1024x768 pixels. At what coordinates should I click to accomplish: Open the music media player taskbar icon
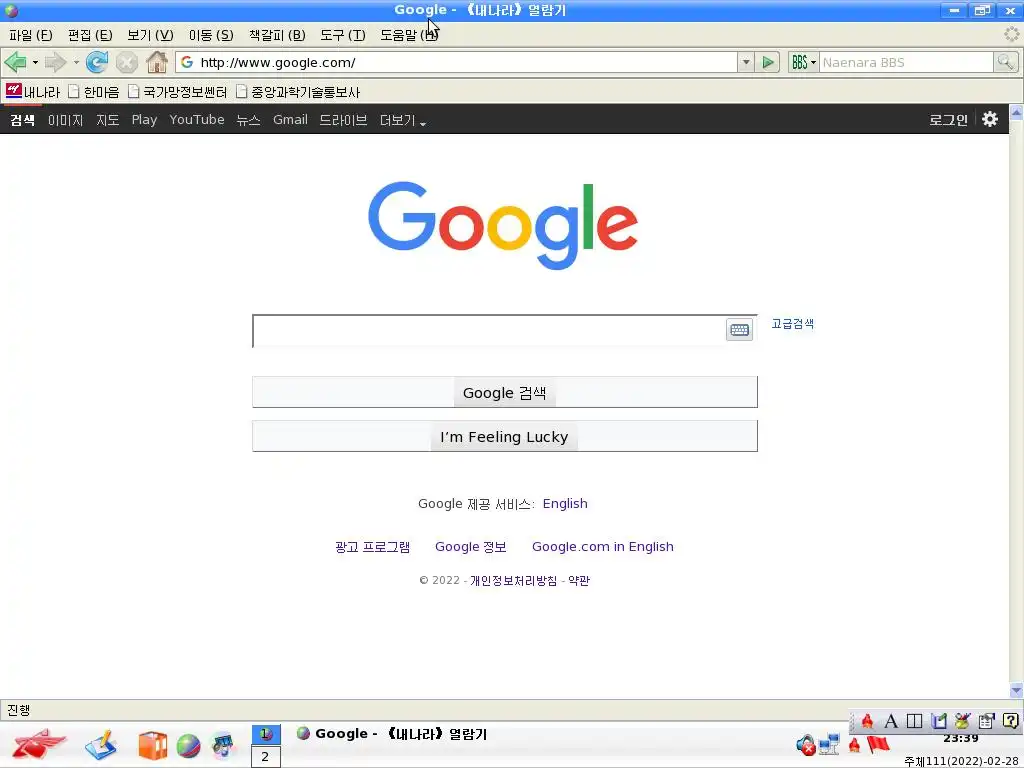(223, 746)
